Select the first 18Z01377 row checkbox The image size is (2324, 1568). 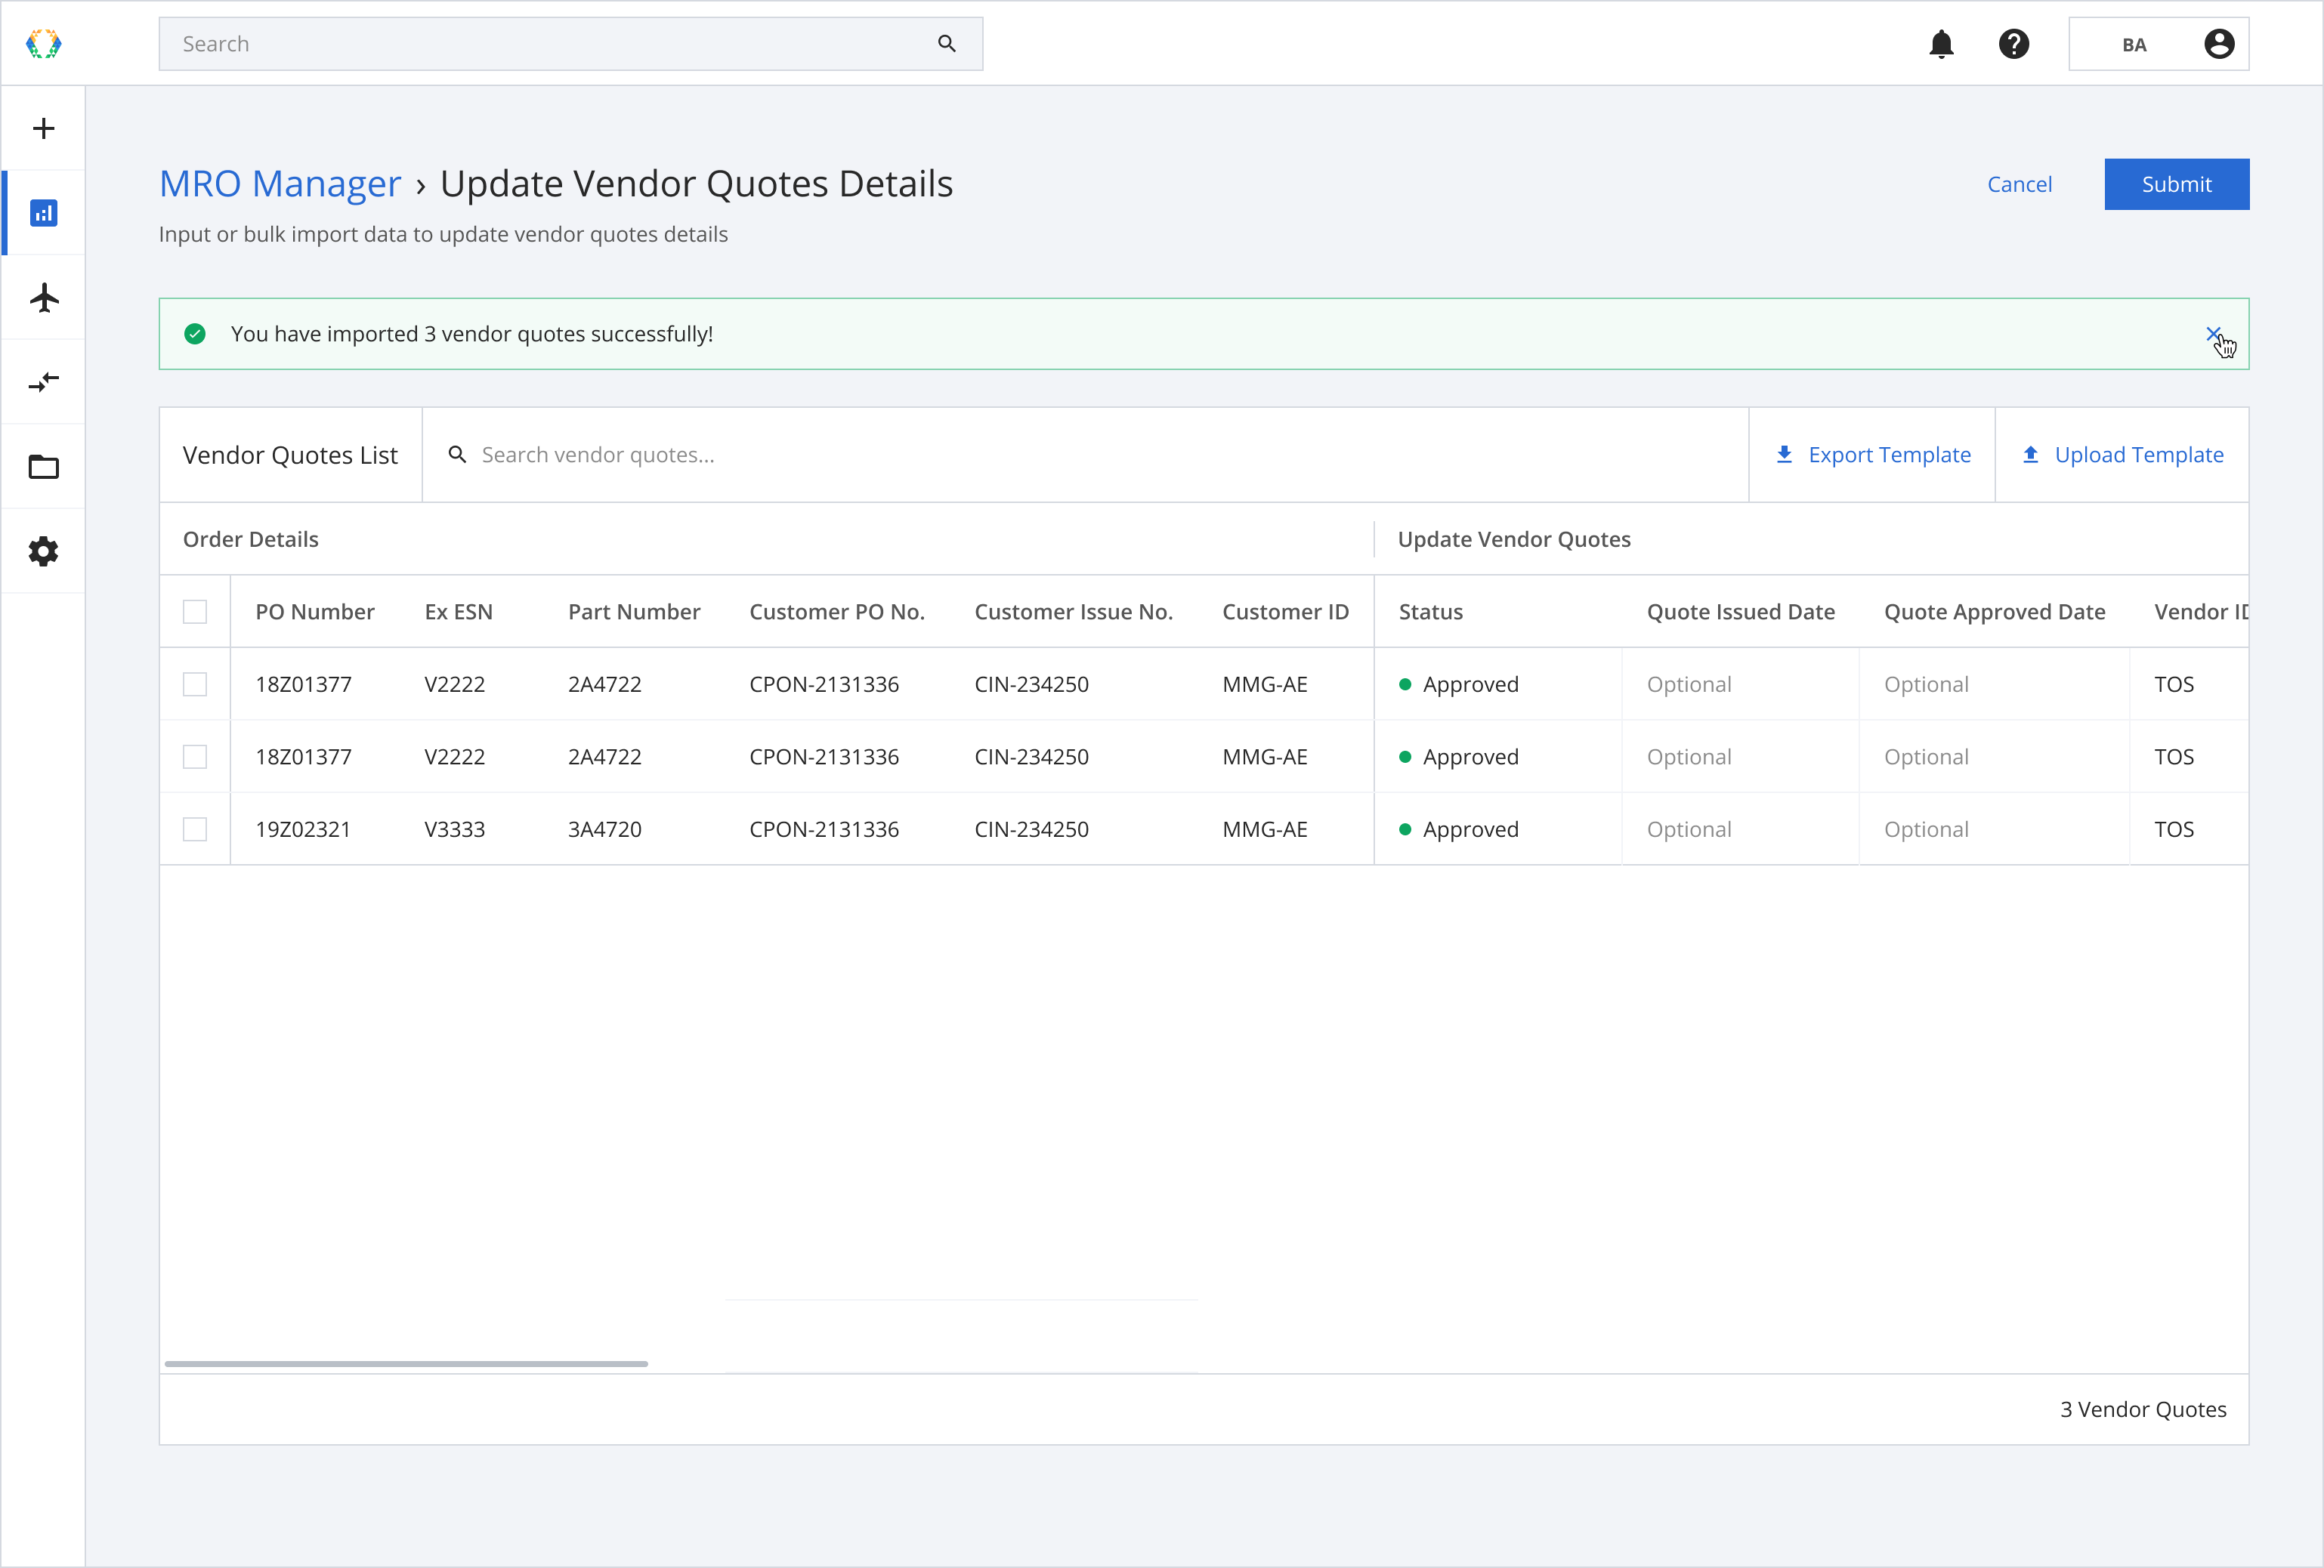pyautogui.click(x=195, y=684)
